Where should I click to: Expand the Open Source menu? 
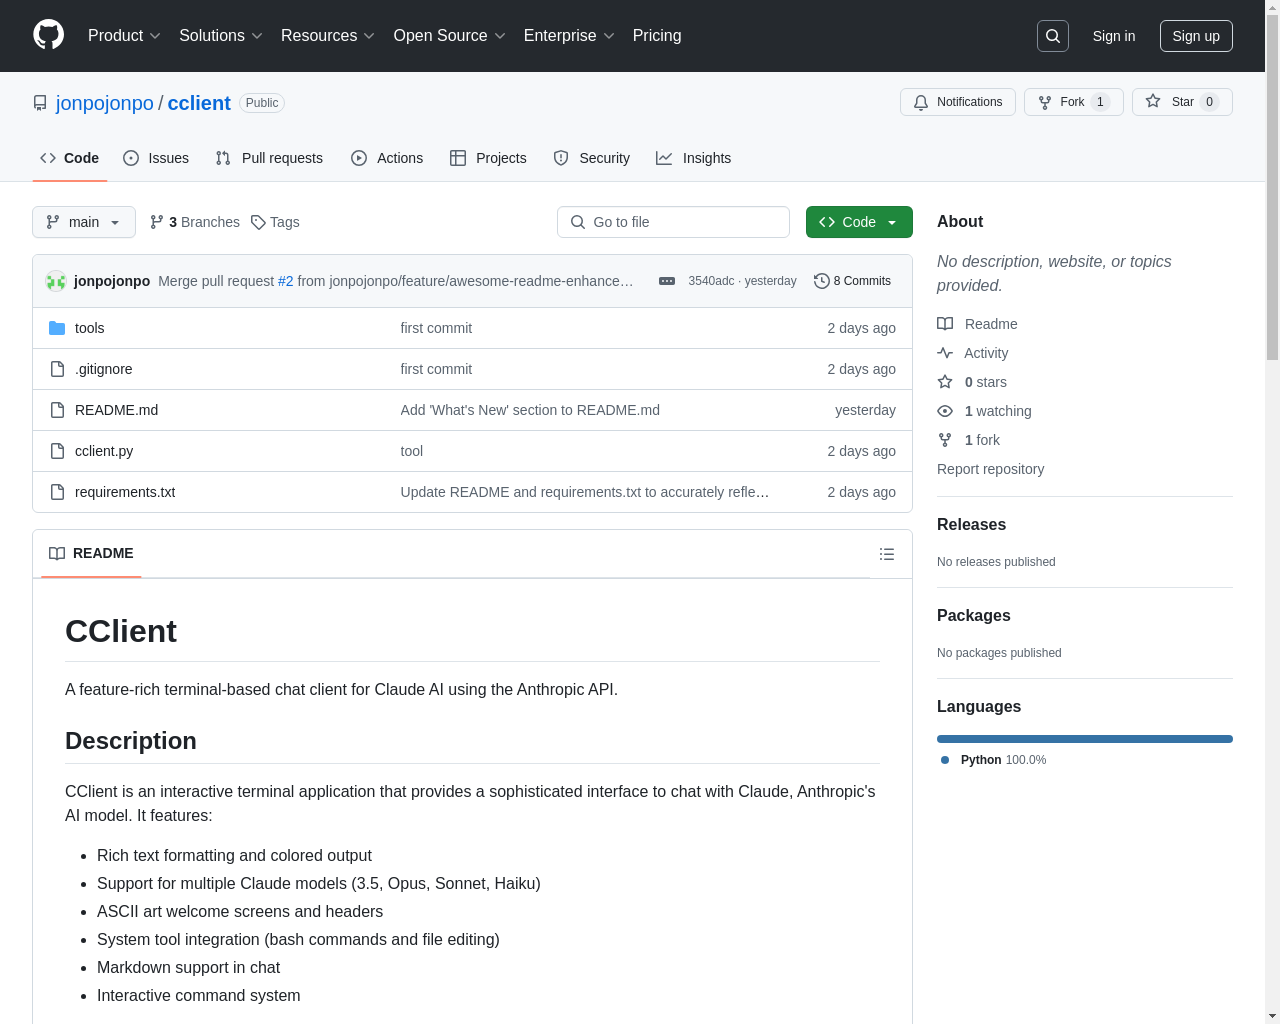click(450, 36)
